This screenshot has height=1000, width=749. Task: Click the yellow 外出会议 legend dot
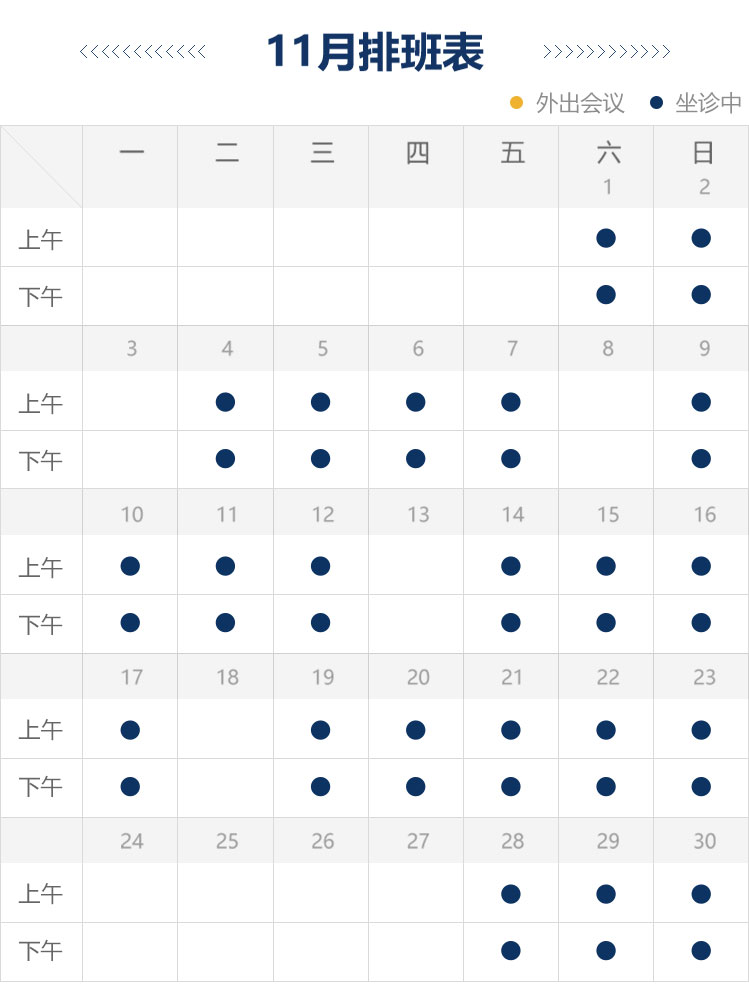pyautogui.click(x=517, y=102)
